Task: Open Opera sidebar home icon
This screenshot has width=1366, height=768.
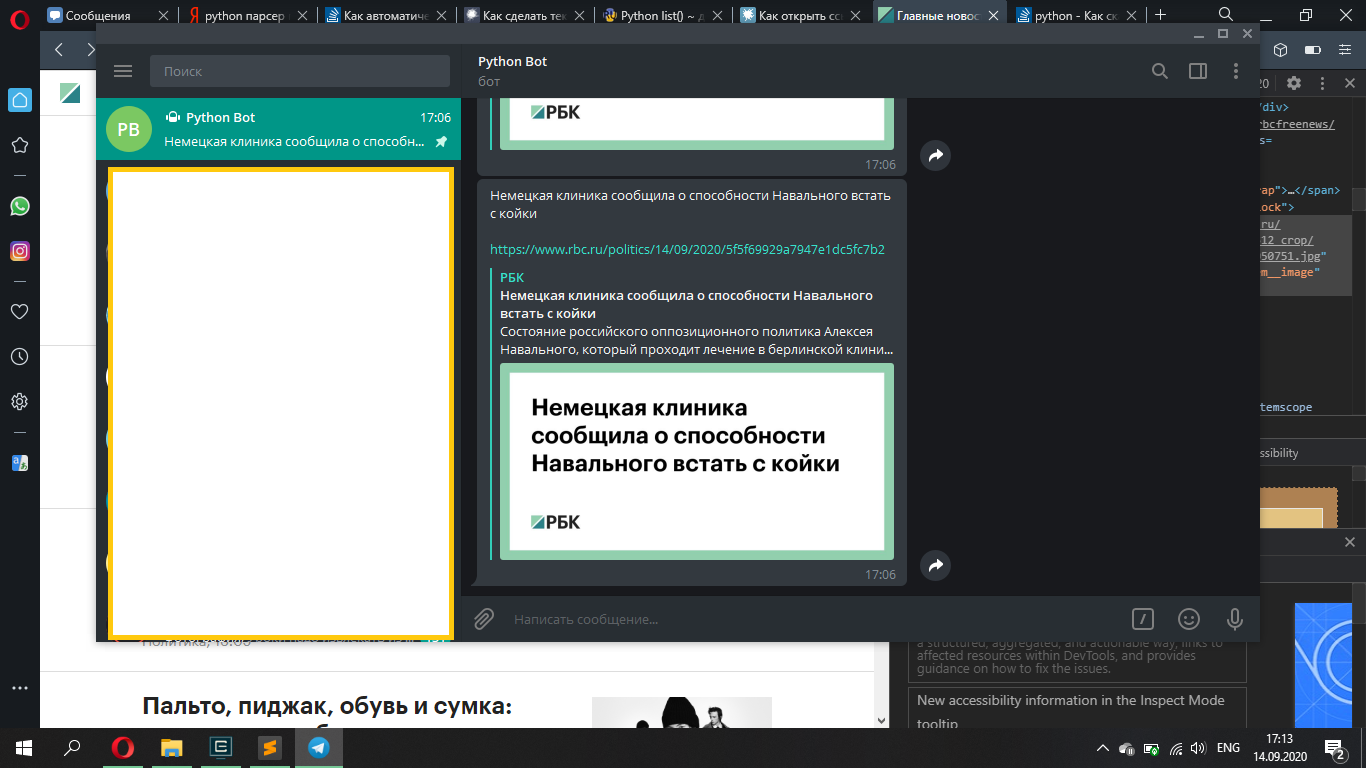Action: (x=19, y=99)
